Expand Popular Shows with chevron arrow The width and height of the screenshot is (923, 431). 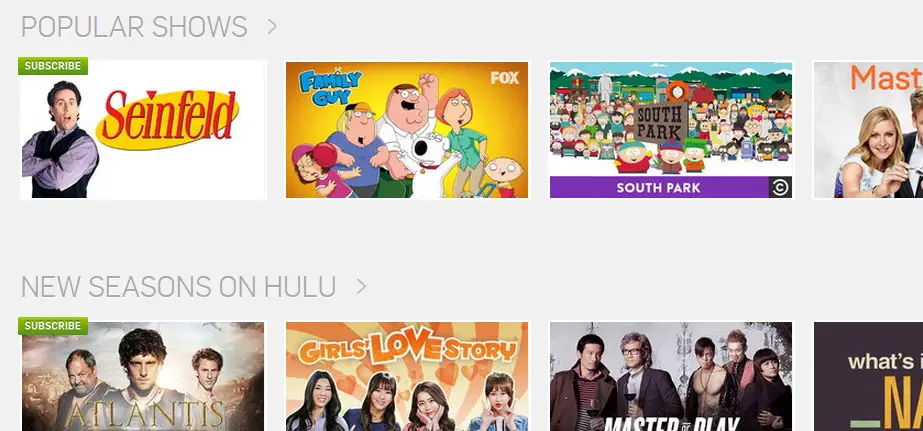click(x=271, y=26)
